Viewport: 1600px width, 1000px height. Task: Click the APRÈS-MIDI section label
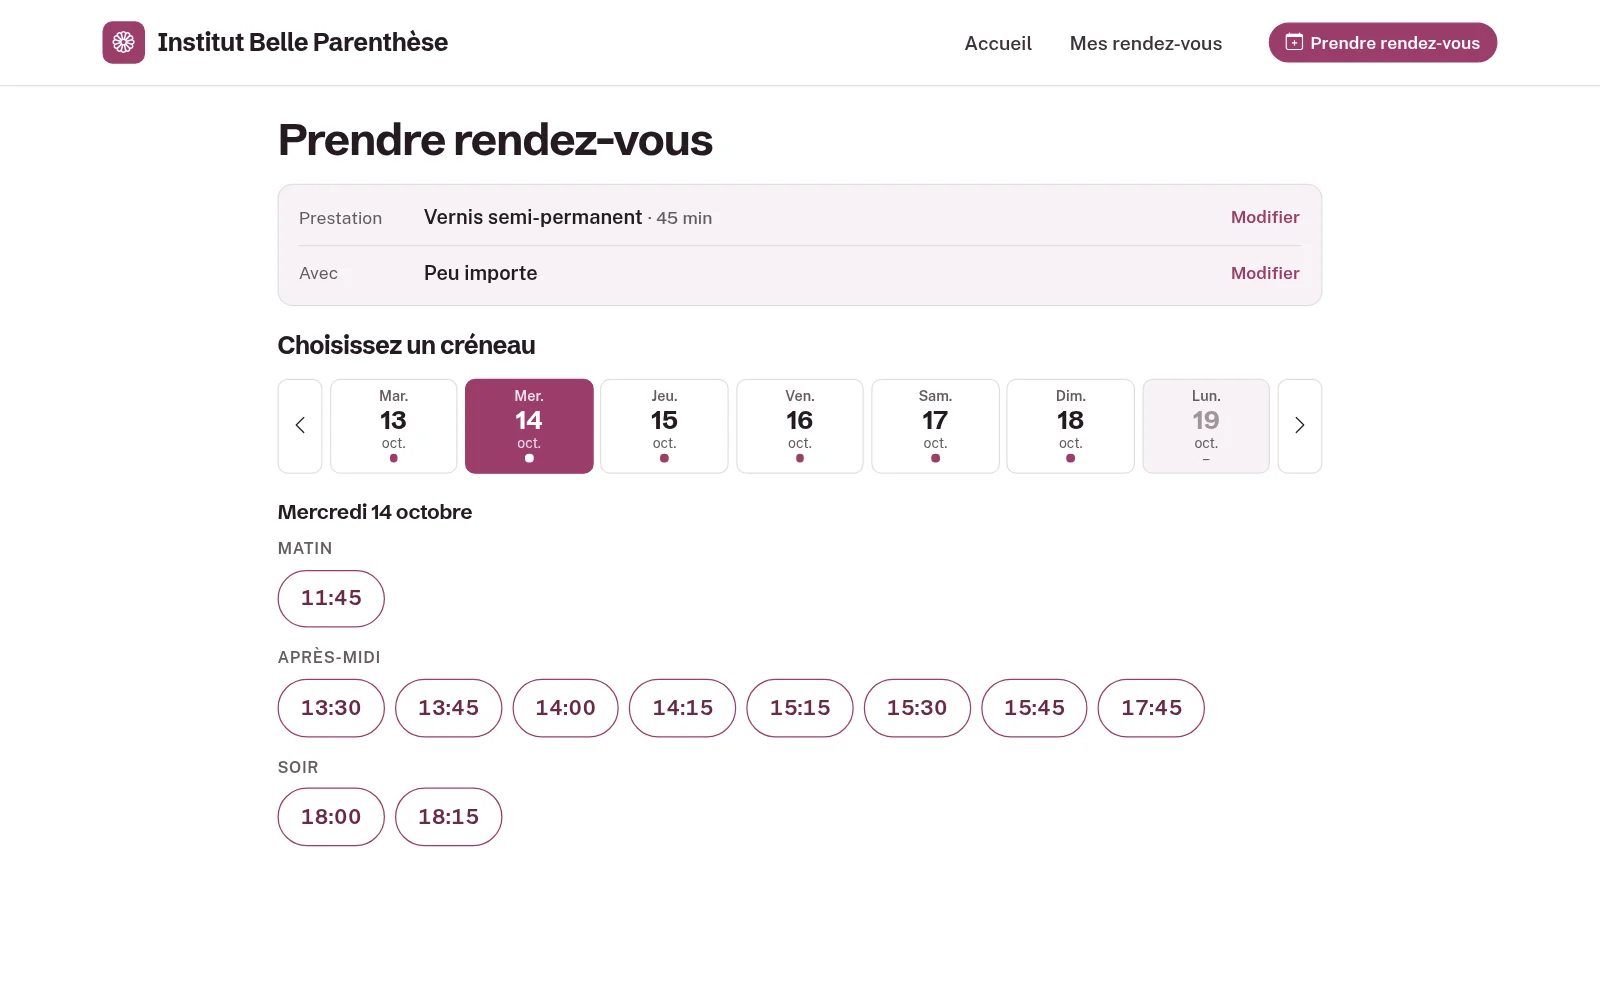329,657
